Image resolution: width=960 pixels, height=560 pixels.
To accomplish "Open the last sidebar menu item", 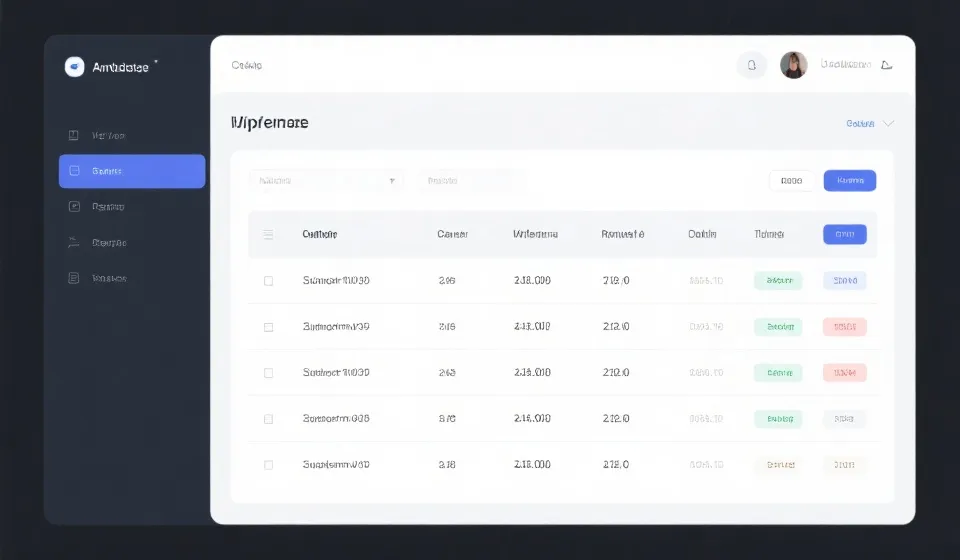I will tap(109, 278).
